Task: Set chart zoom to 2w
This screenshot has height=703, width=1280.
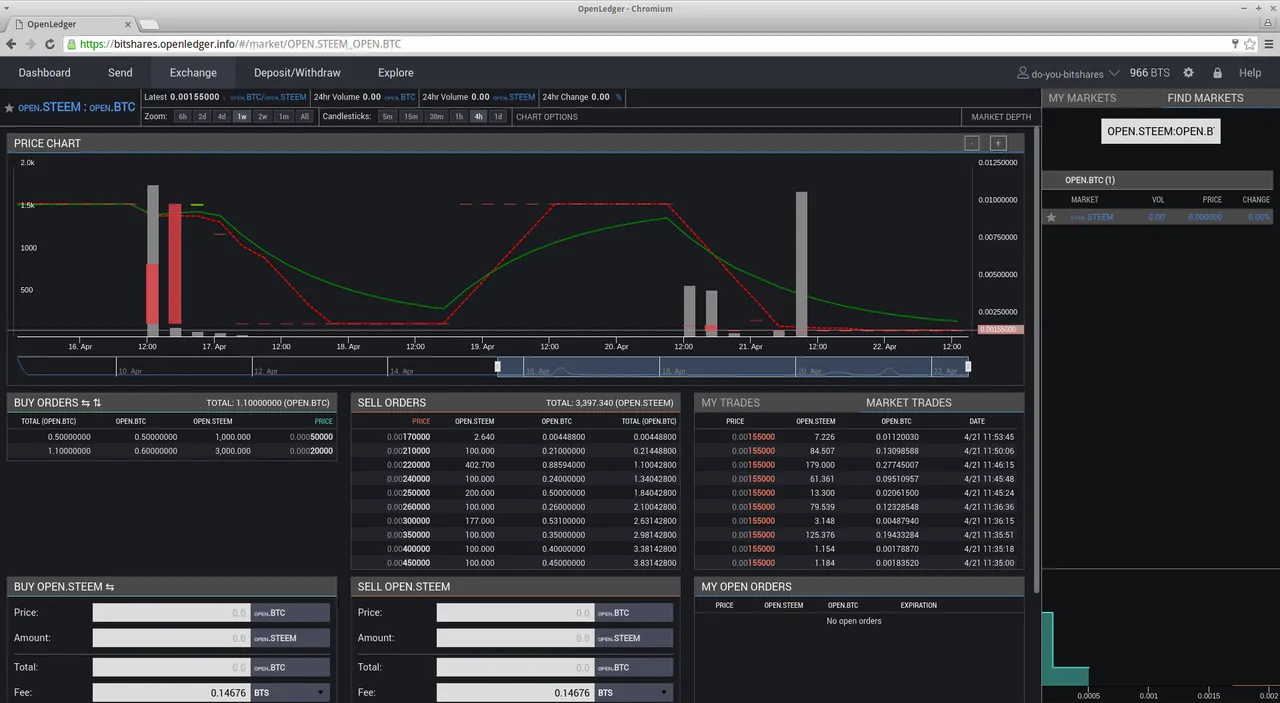Action: click(263, 117)
